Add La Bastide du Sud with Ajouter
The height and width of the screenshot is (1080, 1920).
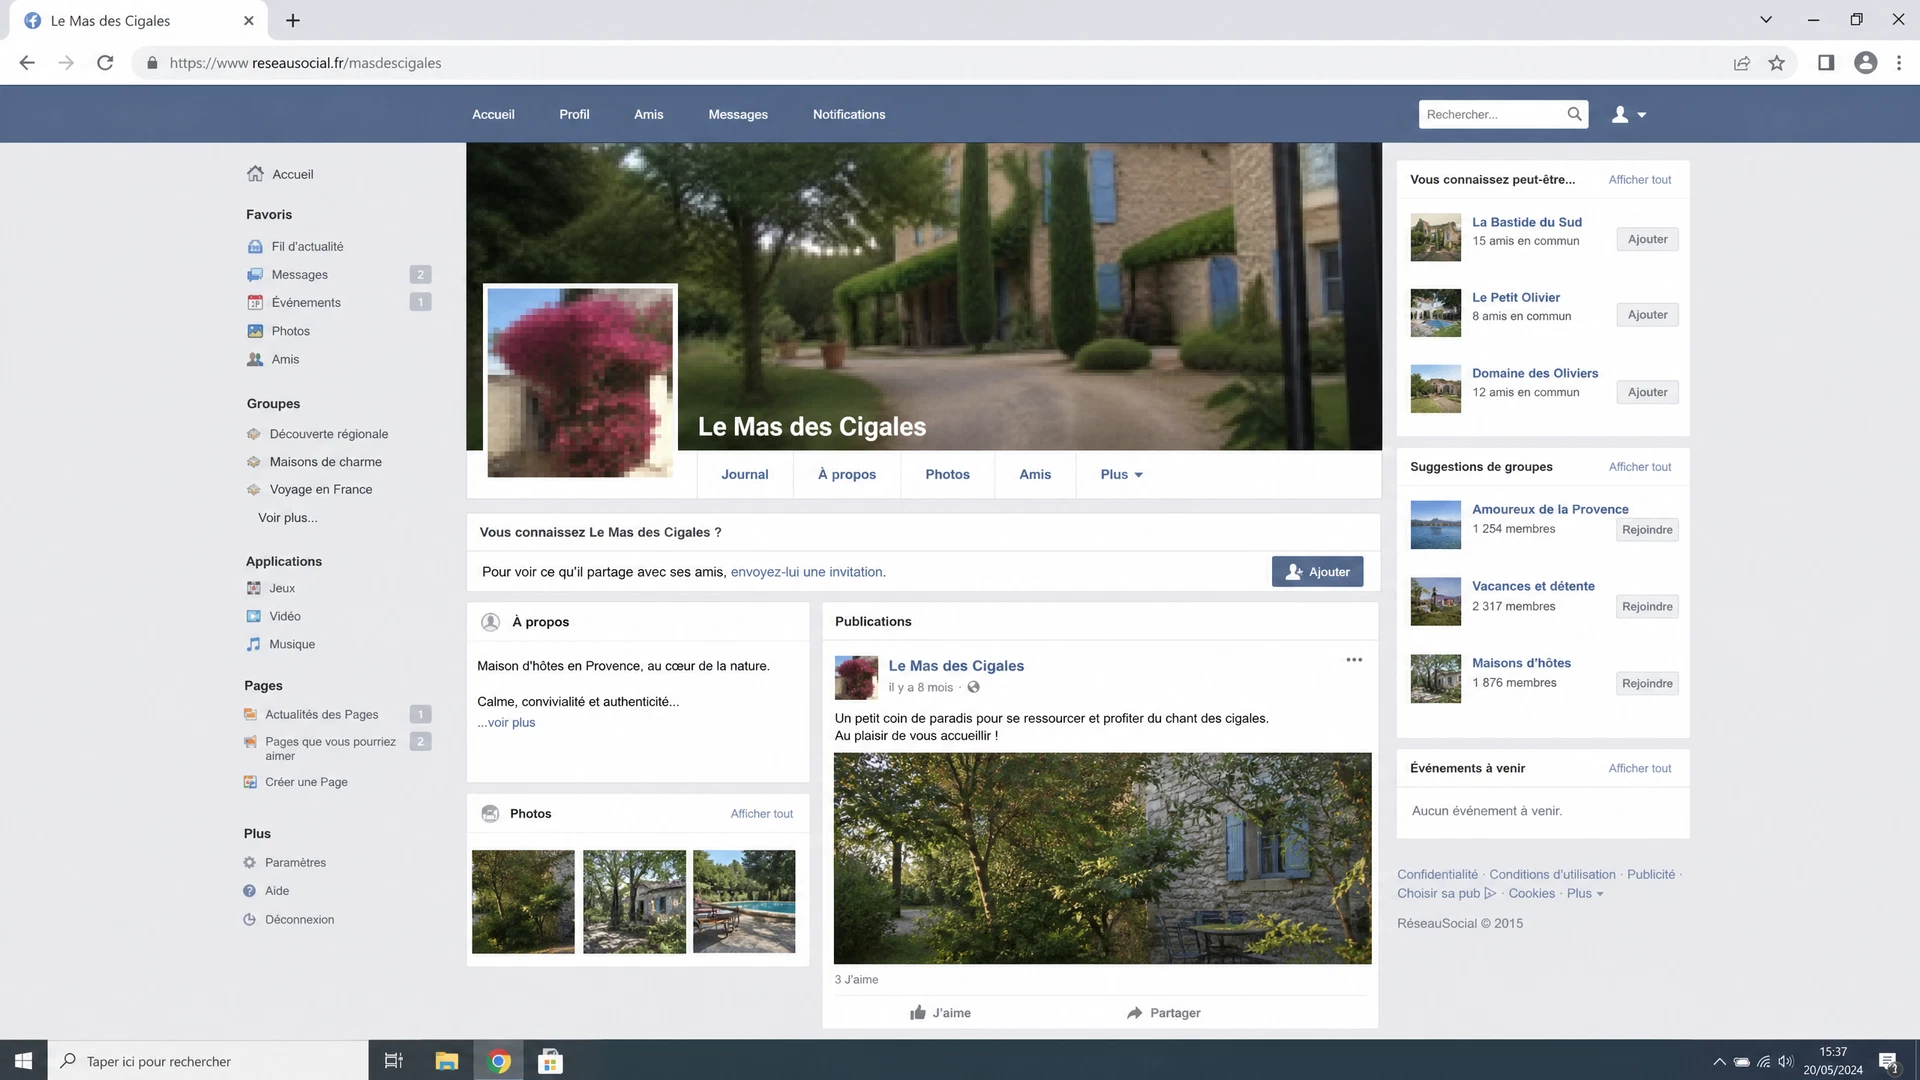1647,239
